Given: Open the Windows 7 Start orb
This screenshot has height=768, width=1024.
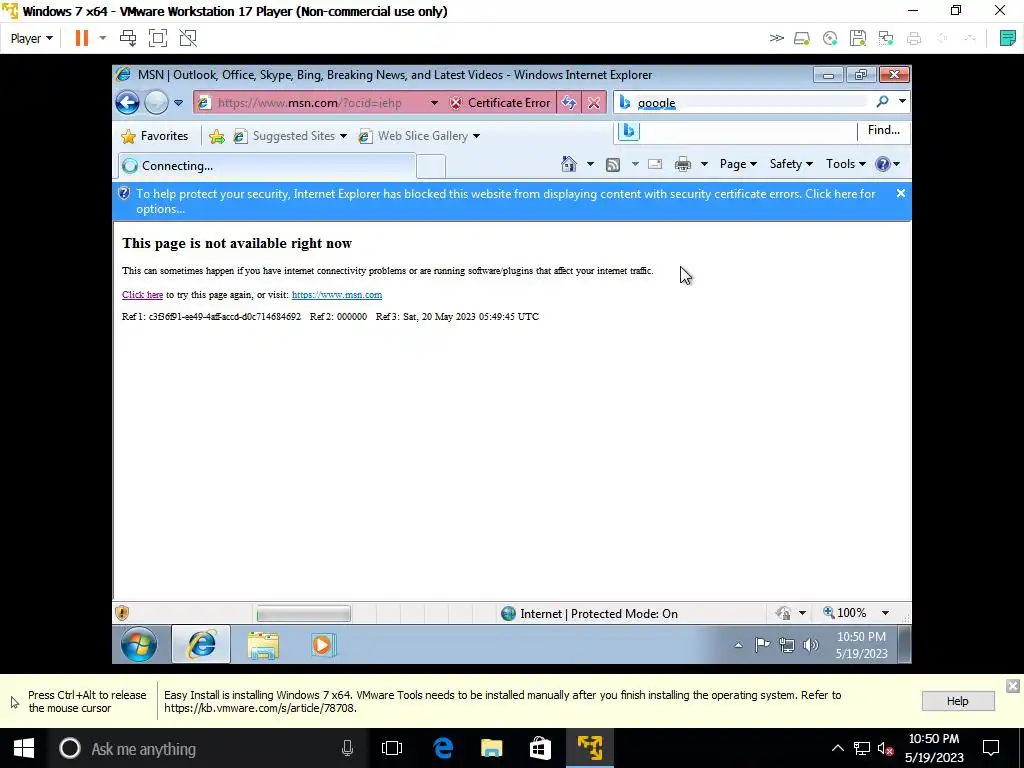Looking at the screenshot, I should pyautogui.click(x=139, y=645).
